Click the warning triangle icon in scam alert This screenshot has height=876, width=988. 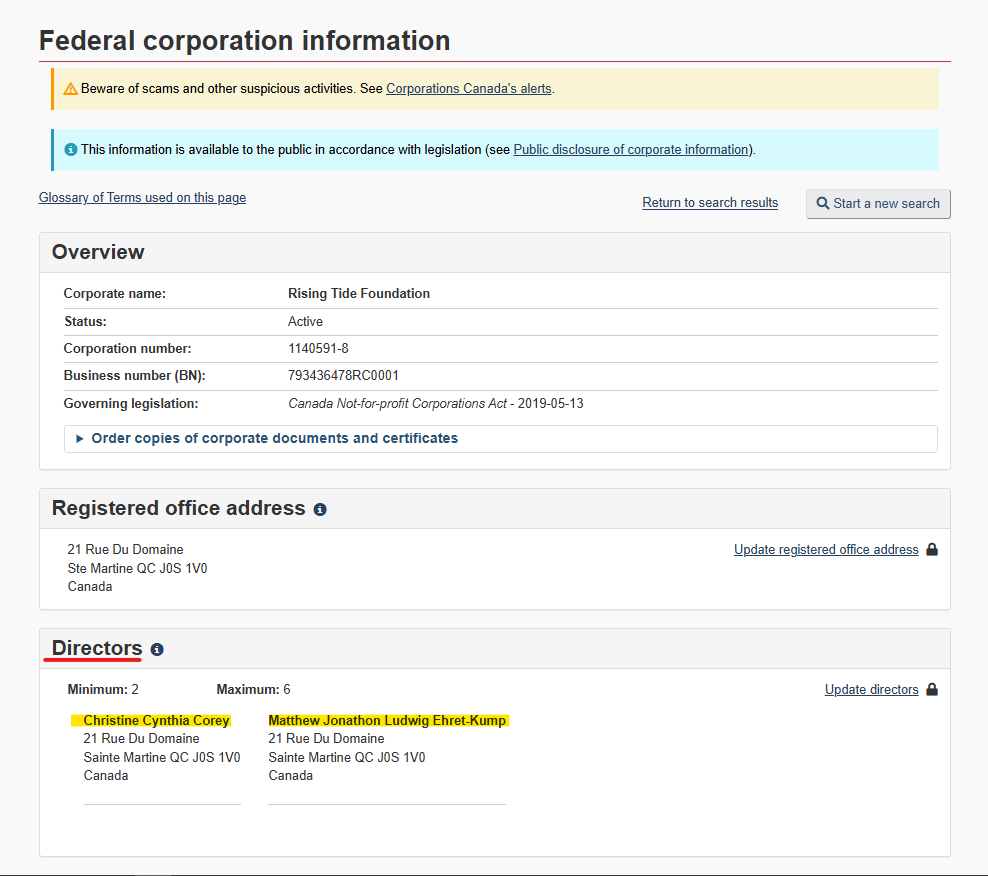point(70,89)
